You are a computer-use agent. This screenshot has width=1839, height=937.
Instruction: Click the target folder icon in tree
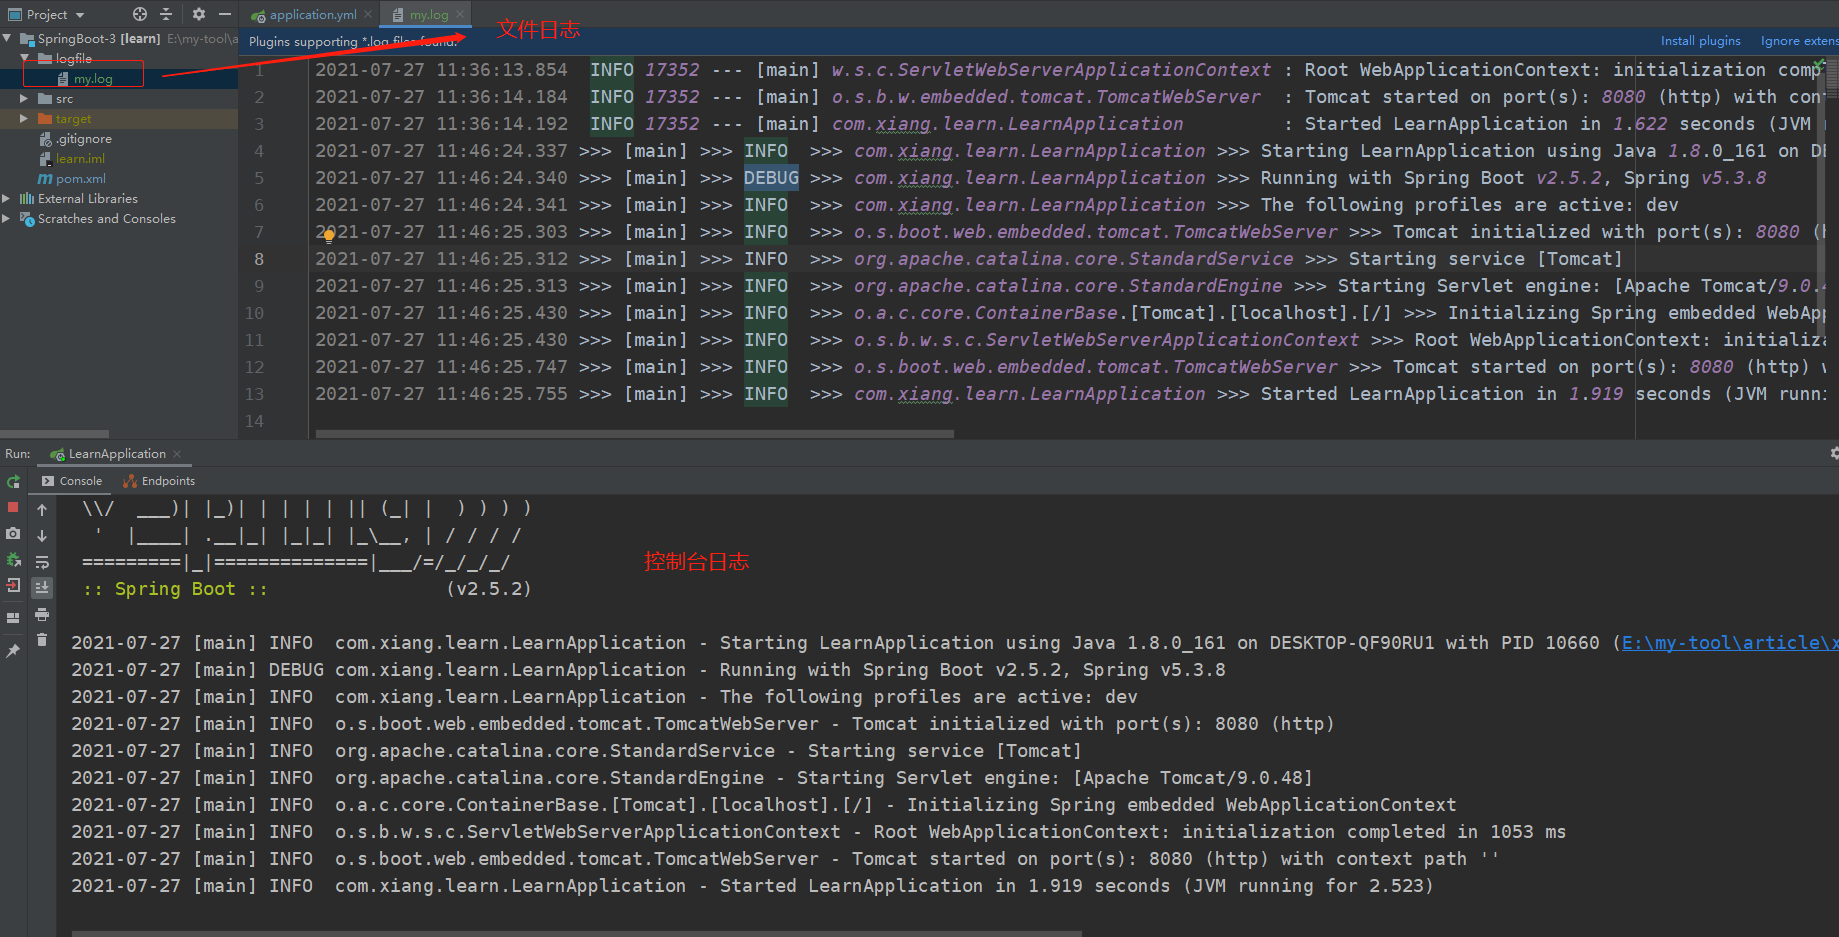coord(45,118)
